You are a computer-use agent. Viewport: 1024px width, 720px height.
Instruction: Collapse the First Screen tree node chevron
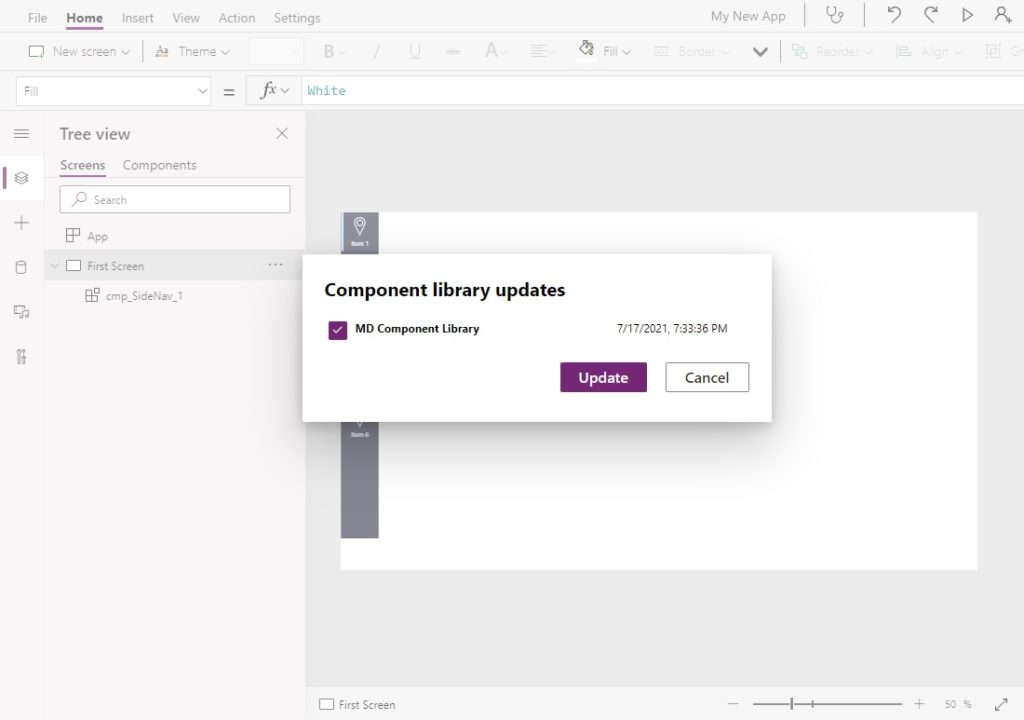coord(55,265)
